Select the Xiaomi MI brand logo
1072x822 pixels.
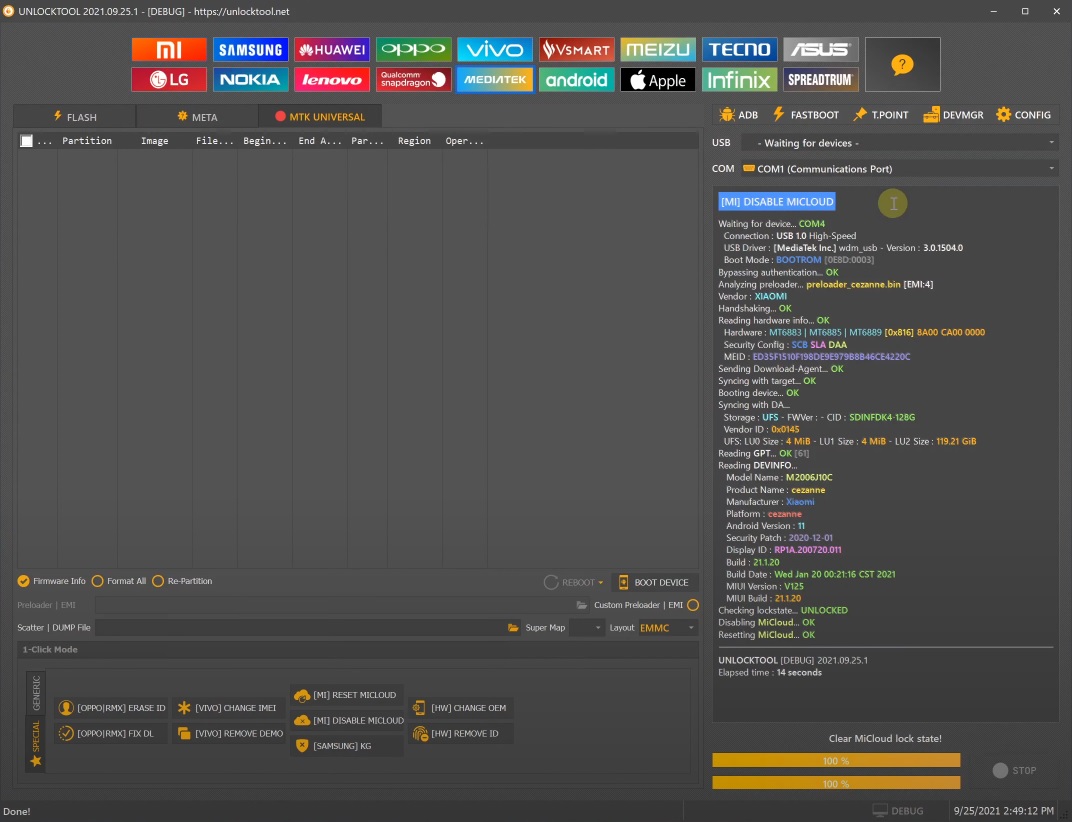[169, 49]
